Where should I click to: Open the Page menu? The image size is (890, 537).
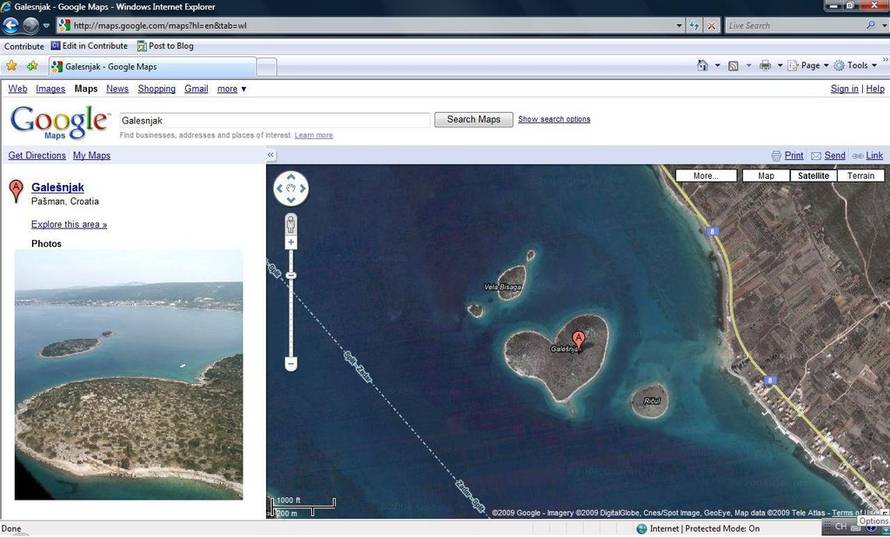(x=808, y=66)
